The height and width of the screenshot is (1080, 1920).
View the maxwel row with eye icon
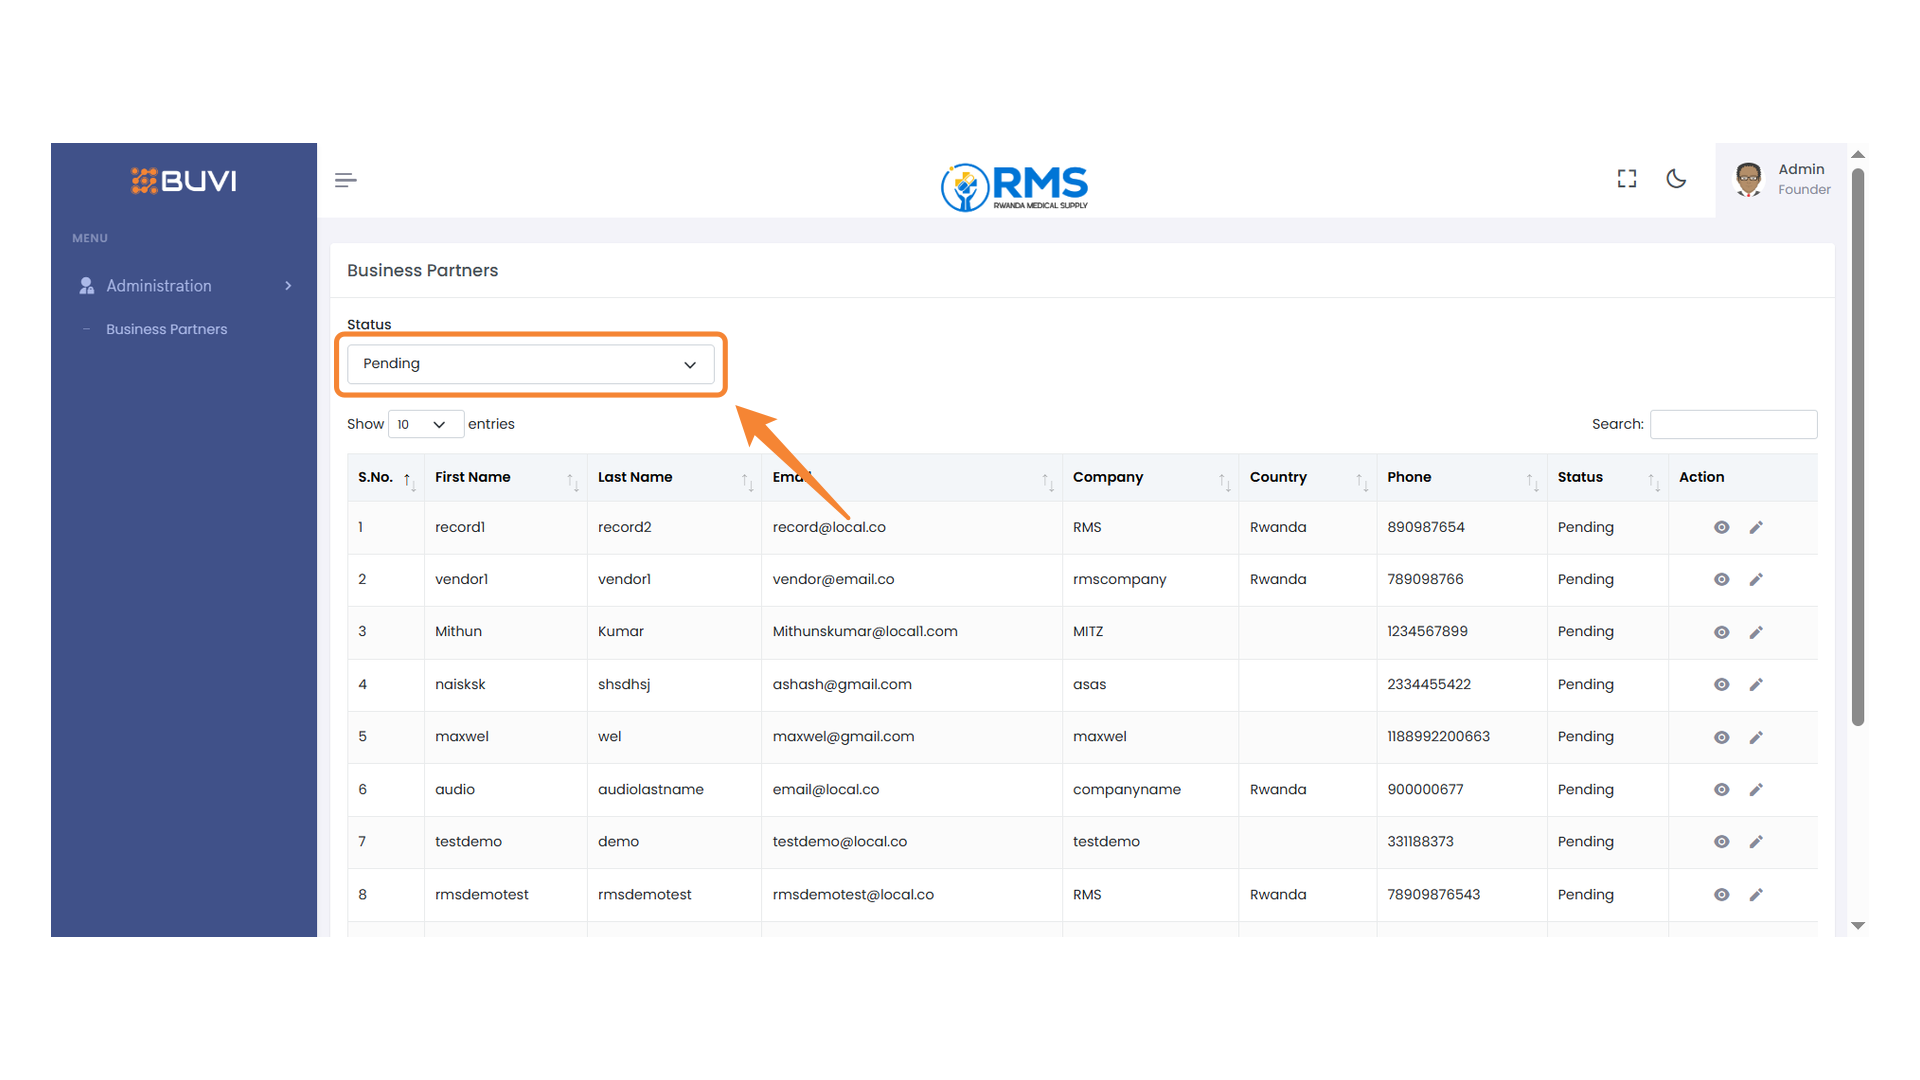point(1721,737)
